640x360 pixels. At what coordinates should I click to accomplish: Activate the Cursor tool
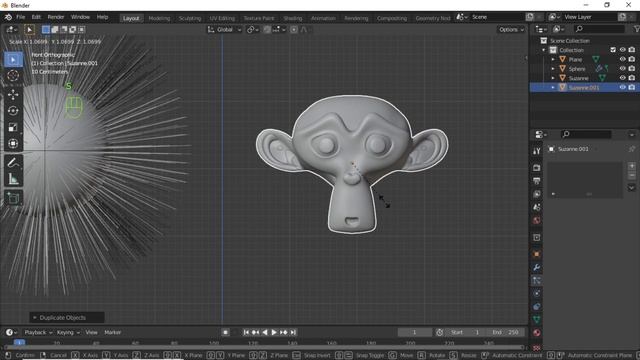click(13, 76)
